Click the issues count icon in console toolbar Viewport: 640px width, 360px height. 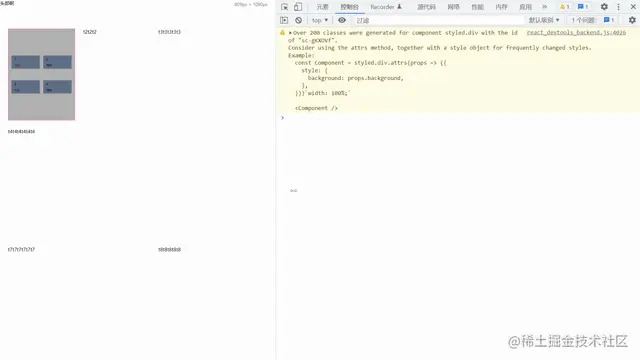(x=609, y=20)
